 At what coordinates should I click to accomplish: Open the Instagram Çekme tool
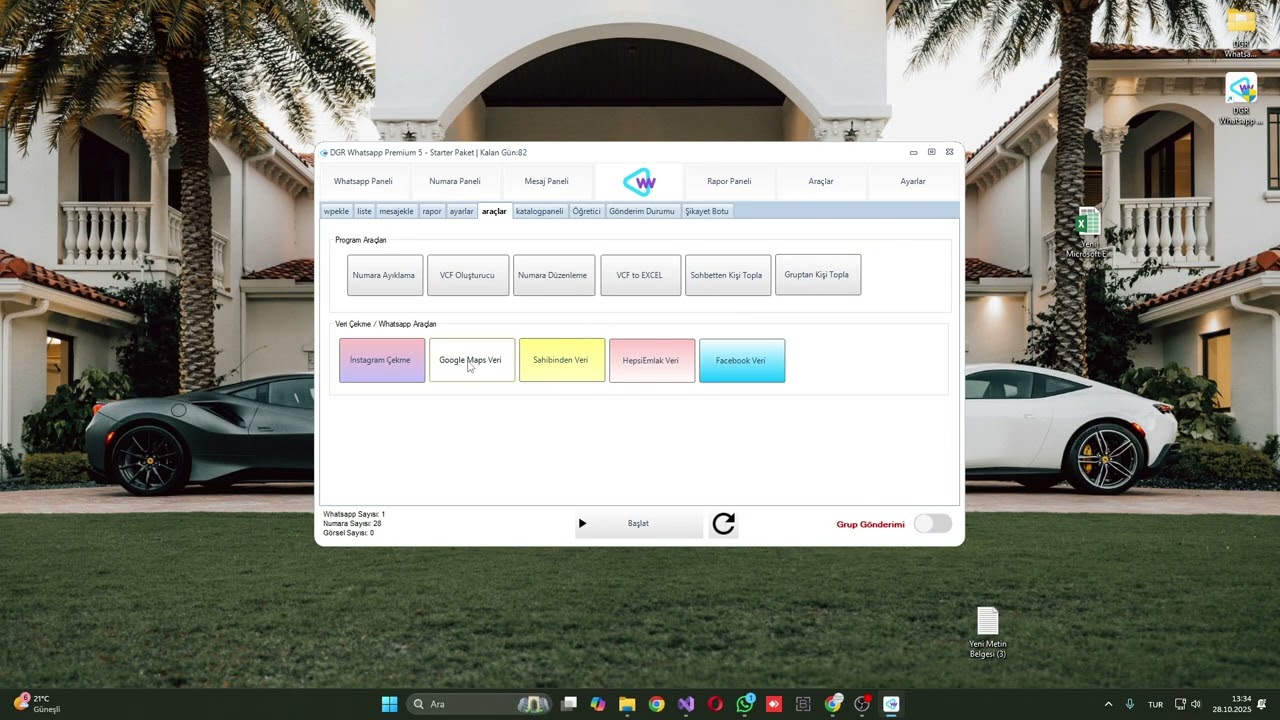coord(381,360)
